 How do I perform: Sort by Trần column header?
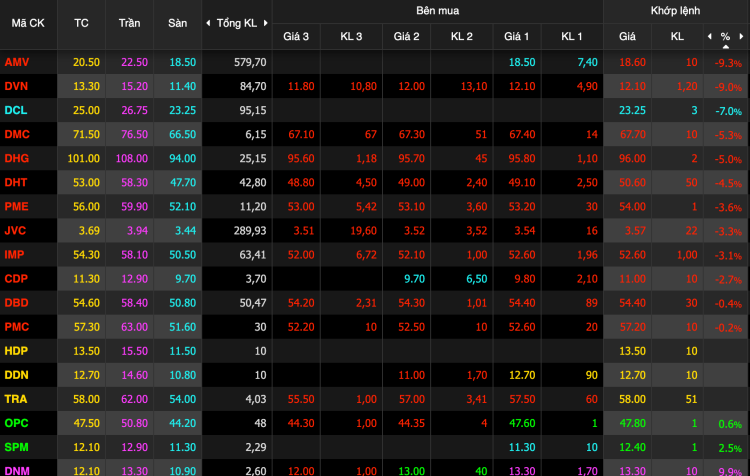tap(129, 23)
